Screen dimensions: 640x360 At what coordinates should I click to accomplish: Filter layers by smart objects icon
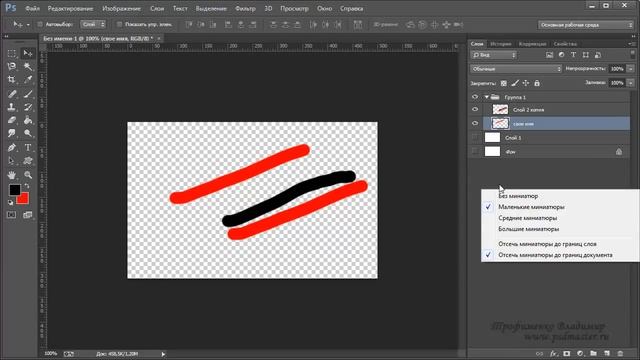[598, 55]
